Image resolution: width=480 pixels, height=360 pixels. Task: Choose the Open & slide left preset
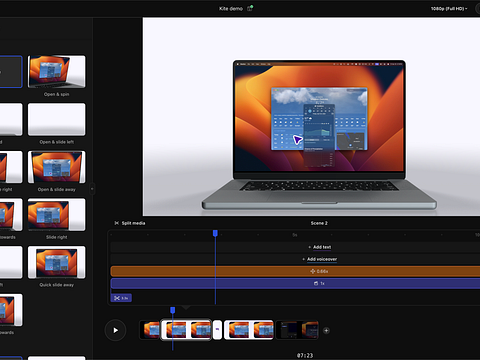point(57,119)
